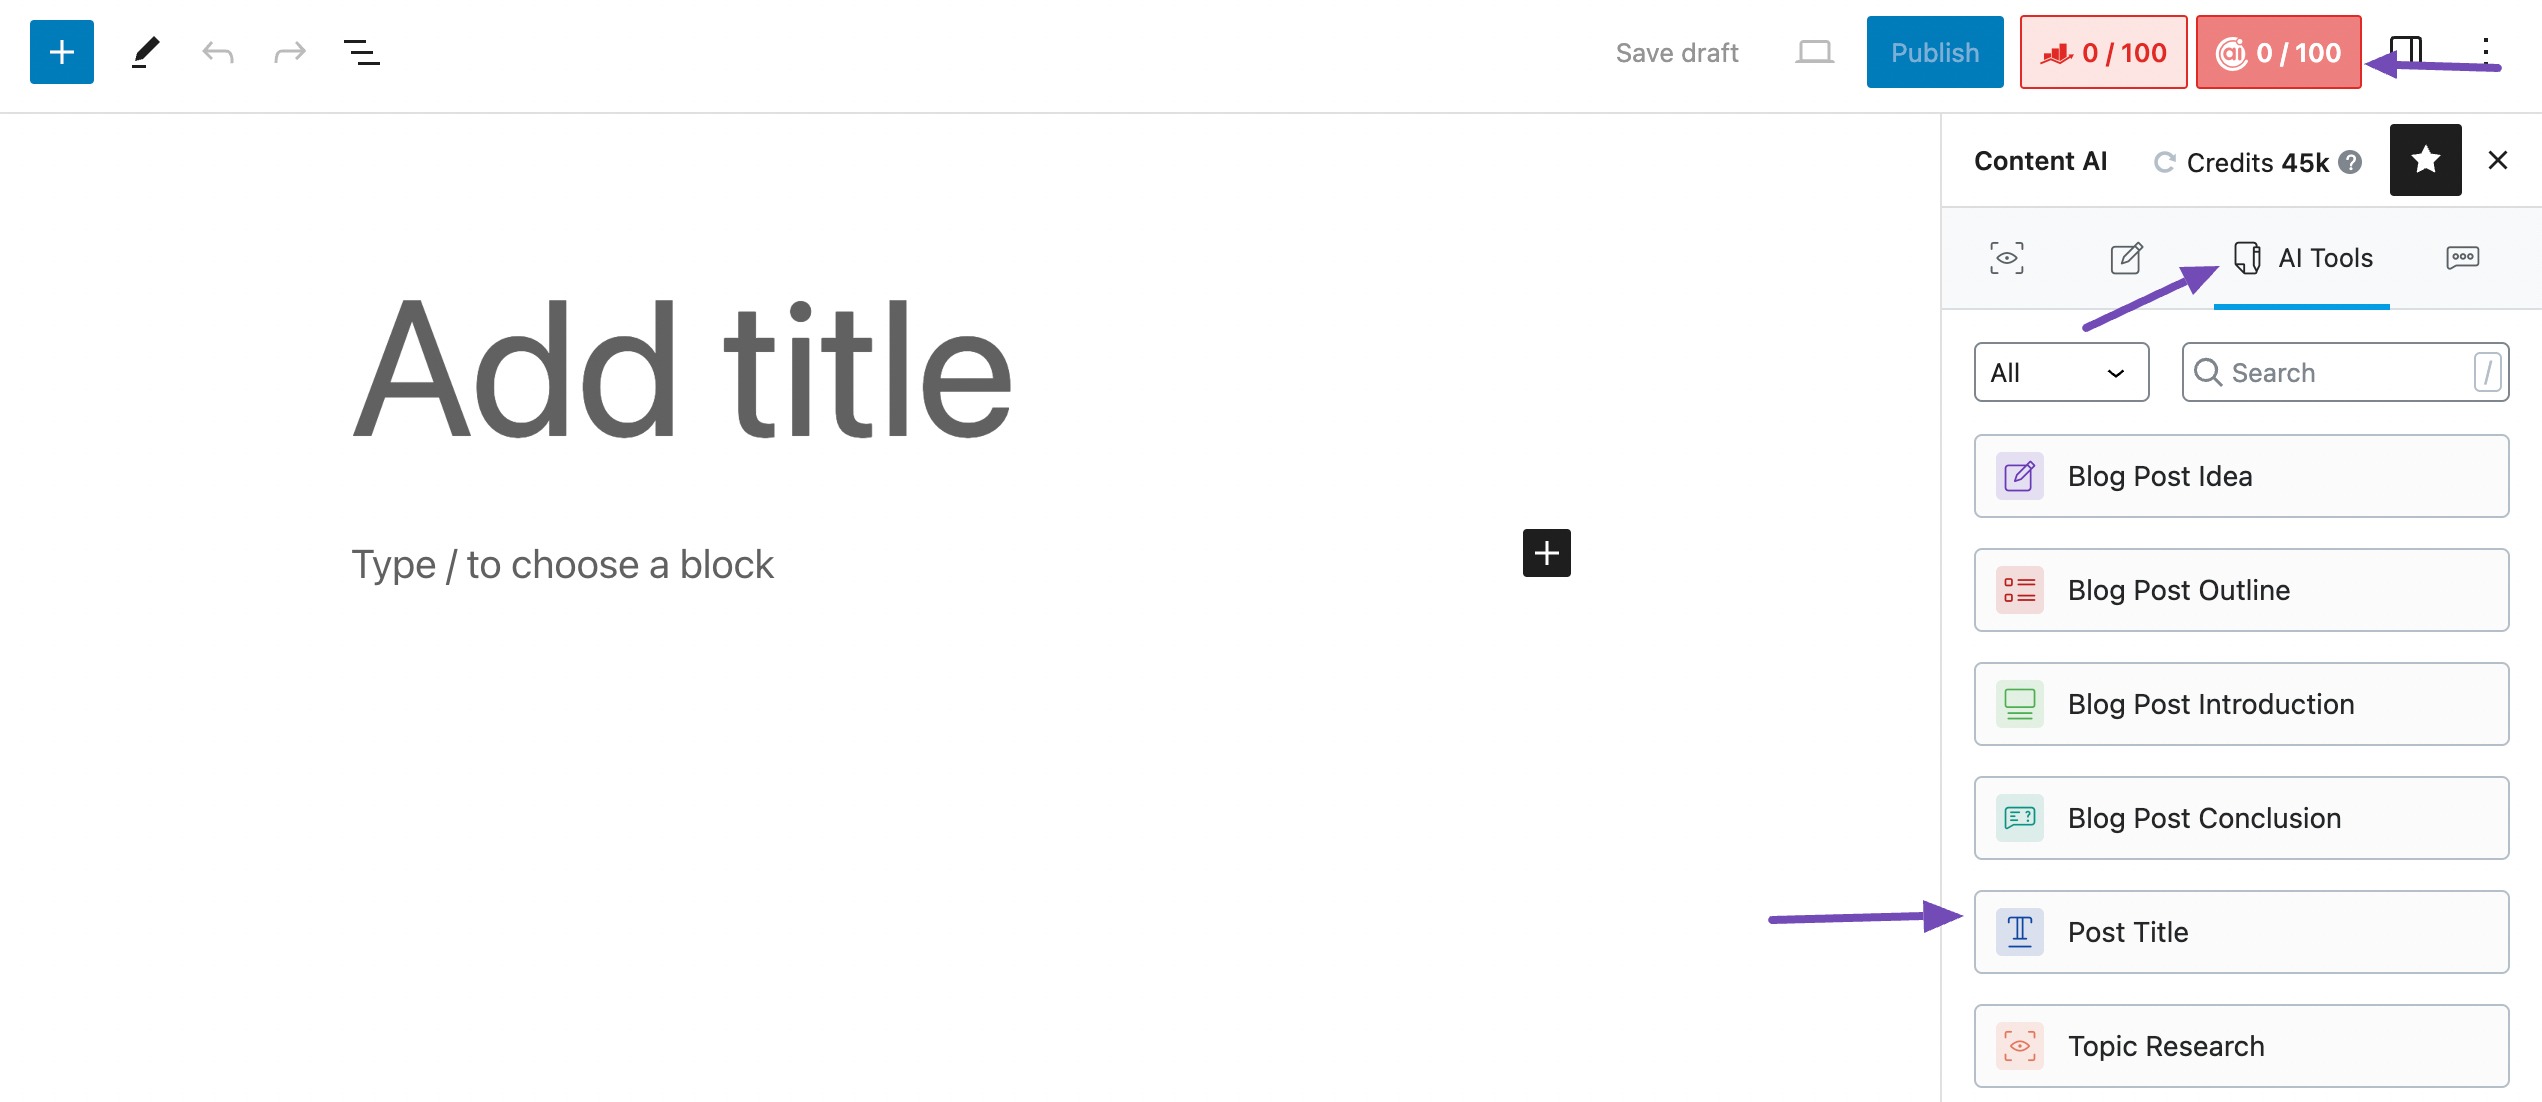Click Save draft
The image size is (2542, 1102).
(1677, 52)
